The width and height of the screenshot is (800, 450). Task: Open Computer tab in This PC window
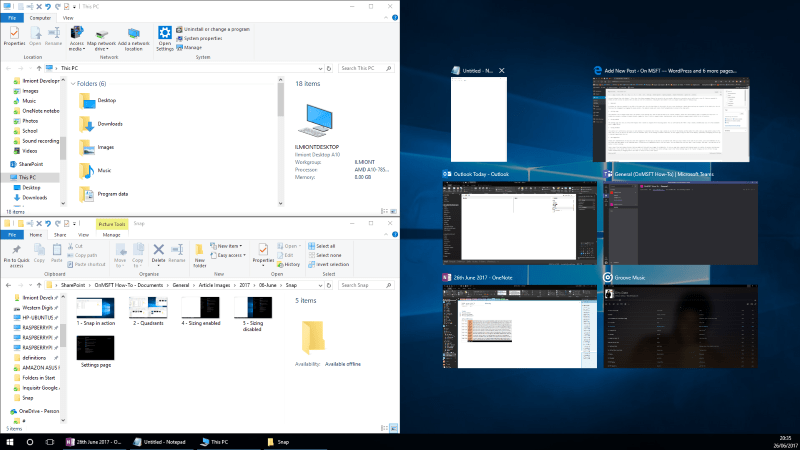tap(40, 18)
